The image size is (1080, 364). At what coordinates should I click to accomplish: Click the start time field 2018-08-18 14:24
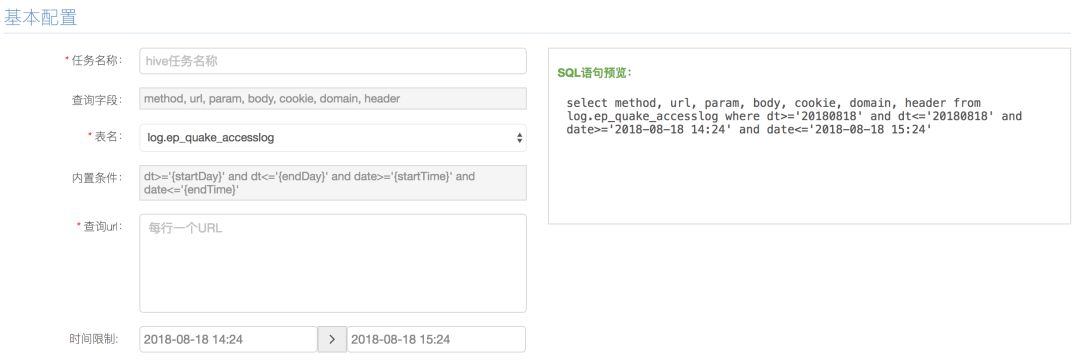[228, 339]
